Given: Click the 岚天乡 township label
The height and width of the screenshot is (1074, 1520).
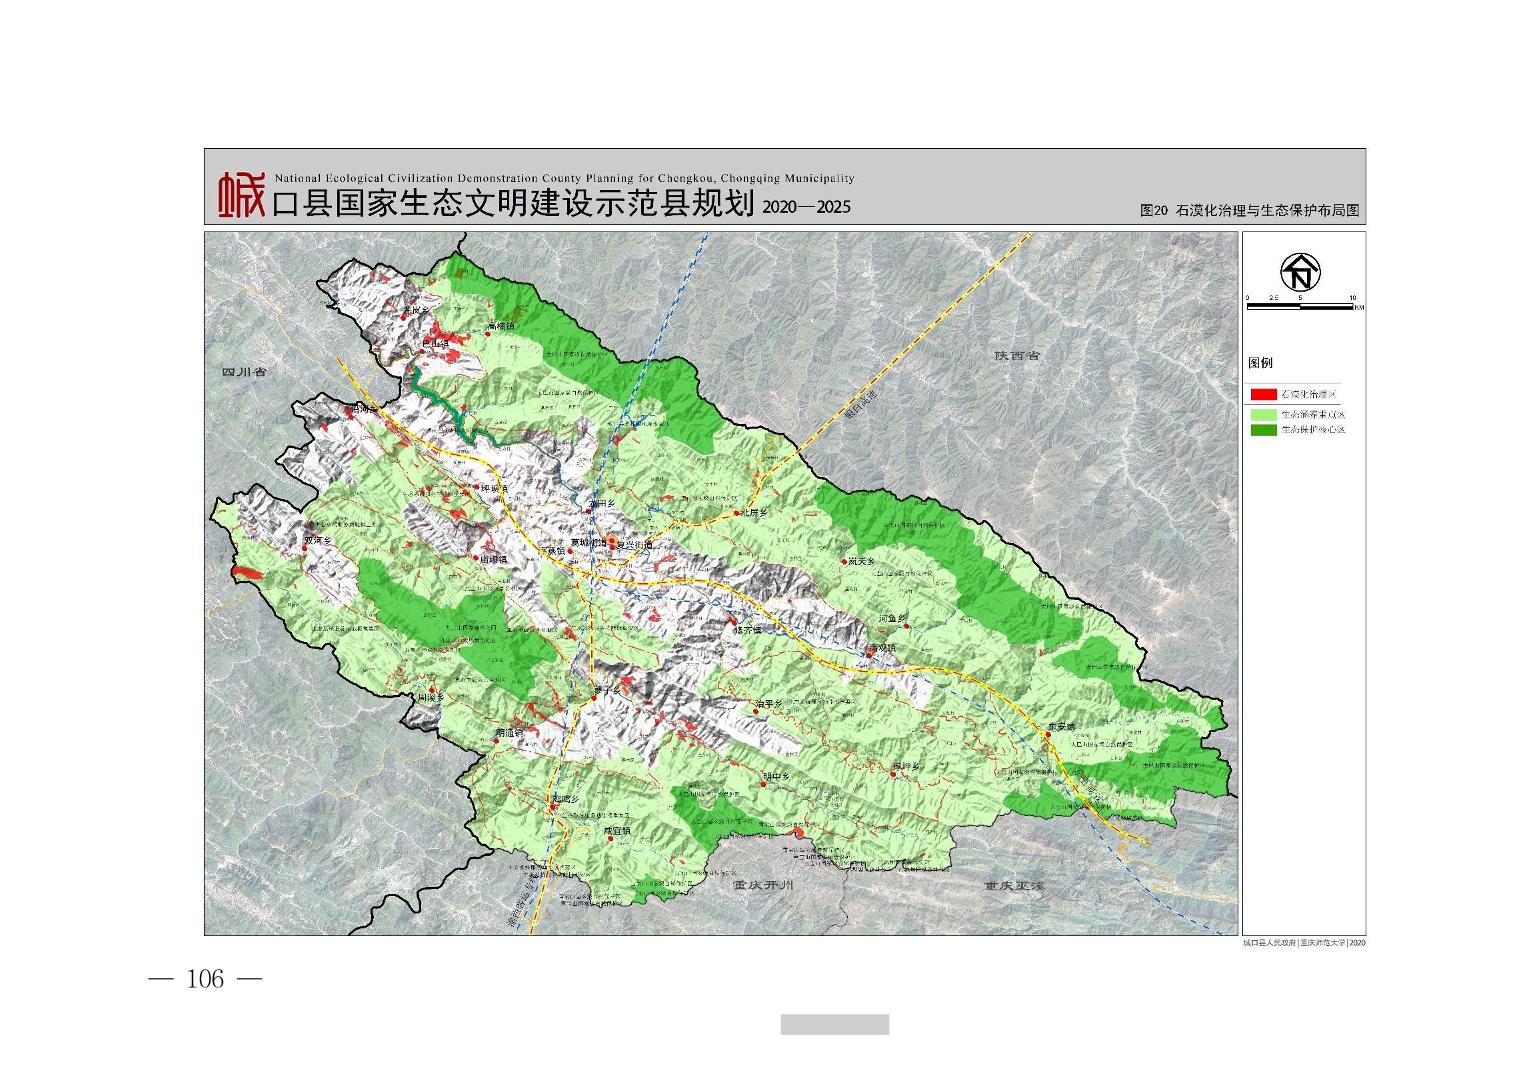Looking at the screenshot, I should 861,562.
